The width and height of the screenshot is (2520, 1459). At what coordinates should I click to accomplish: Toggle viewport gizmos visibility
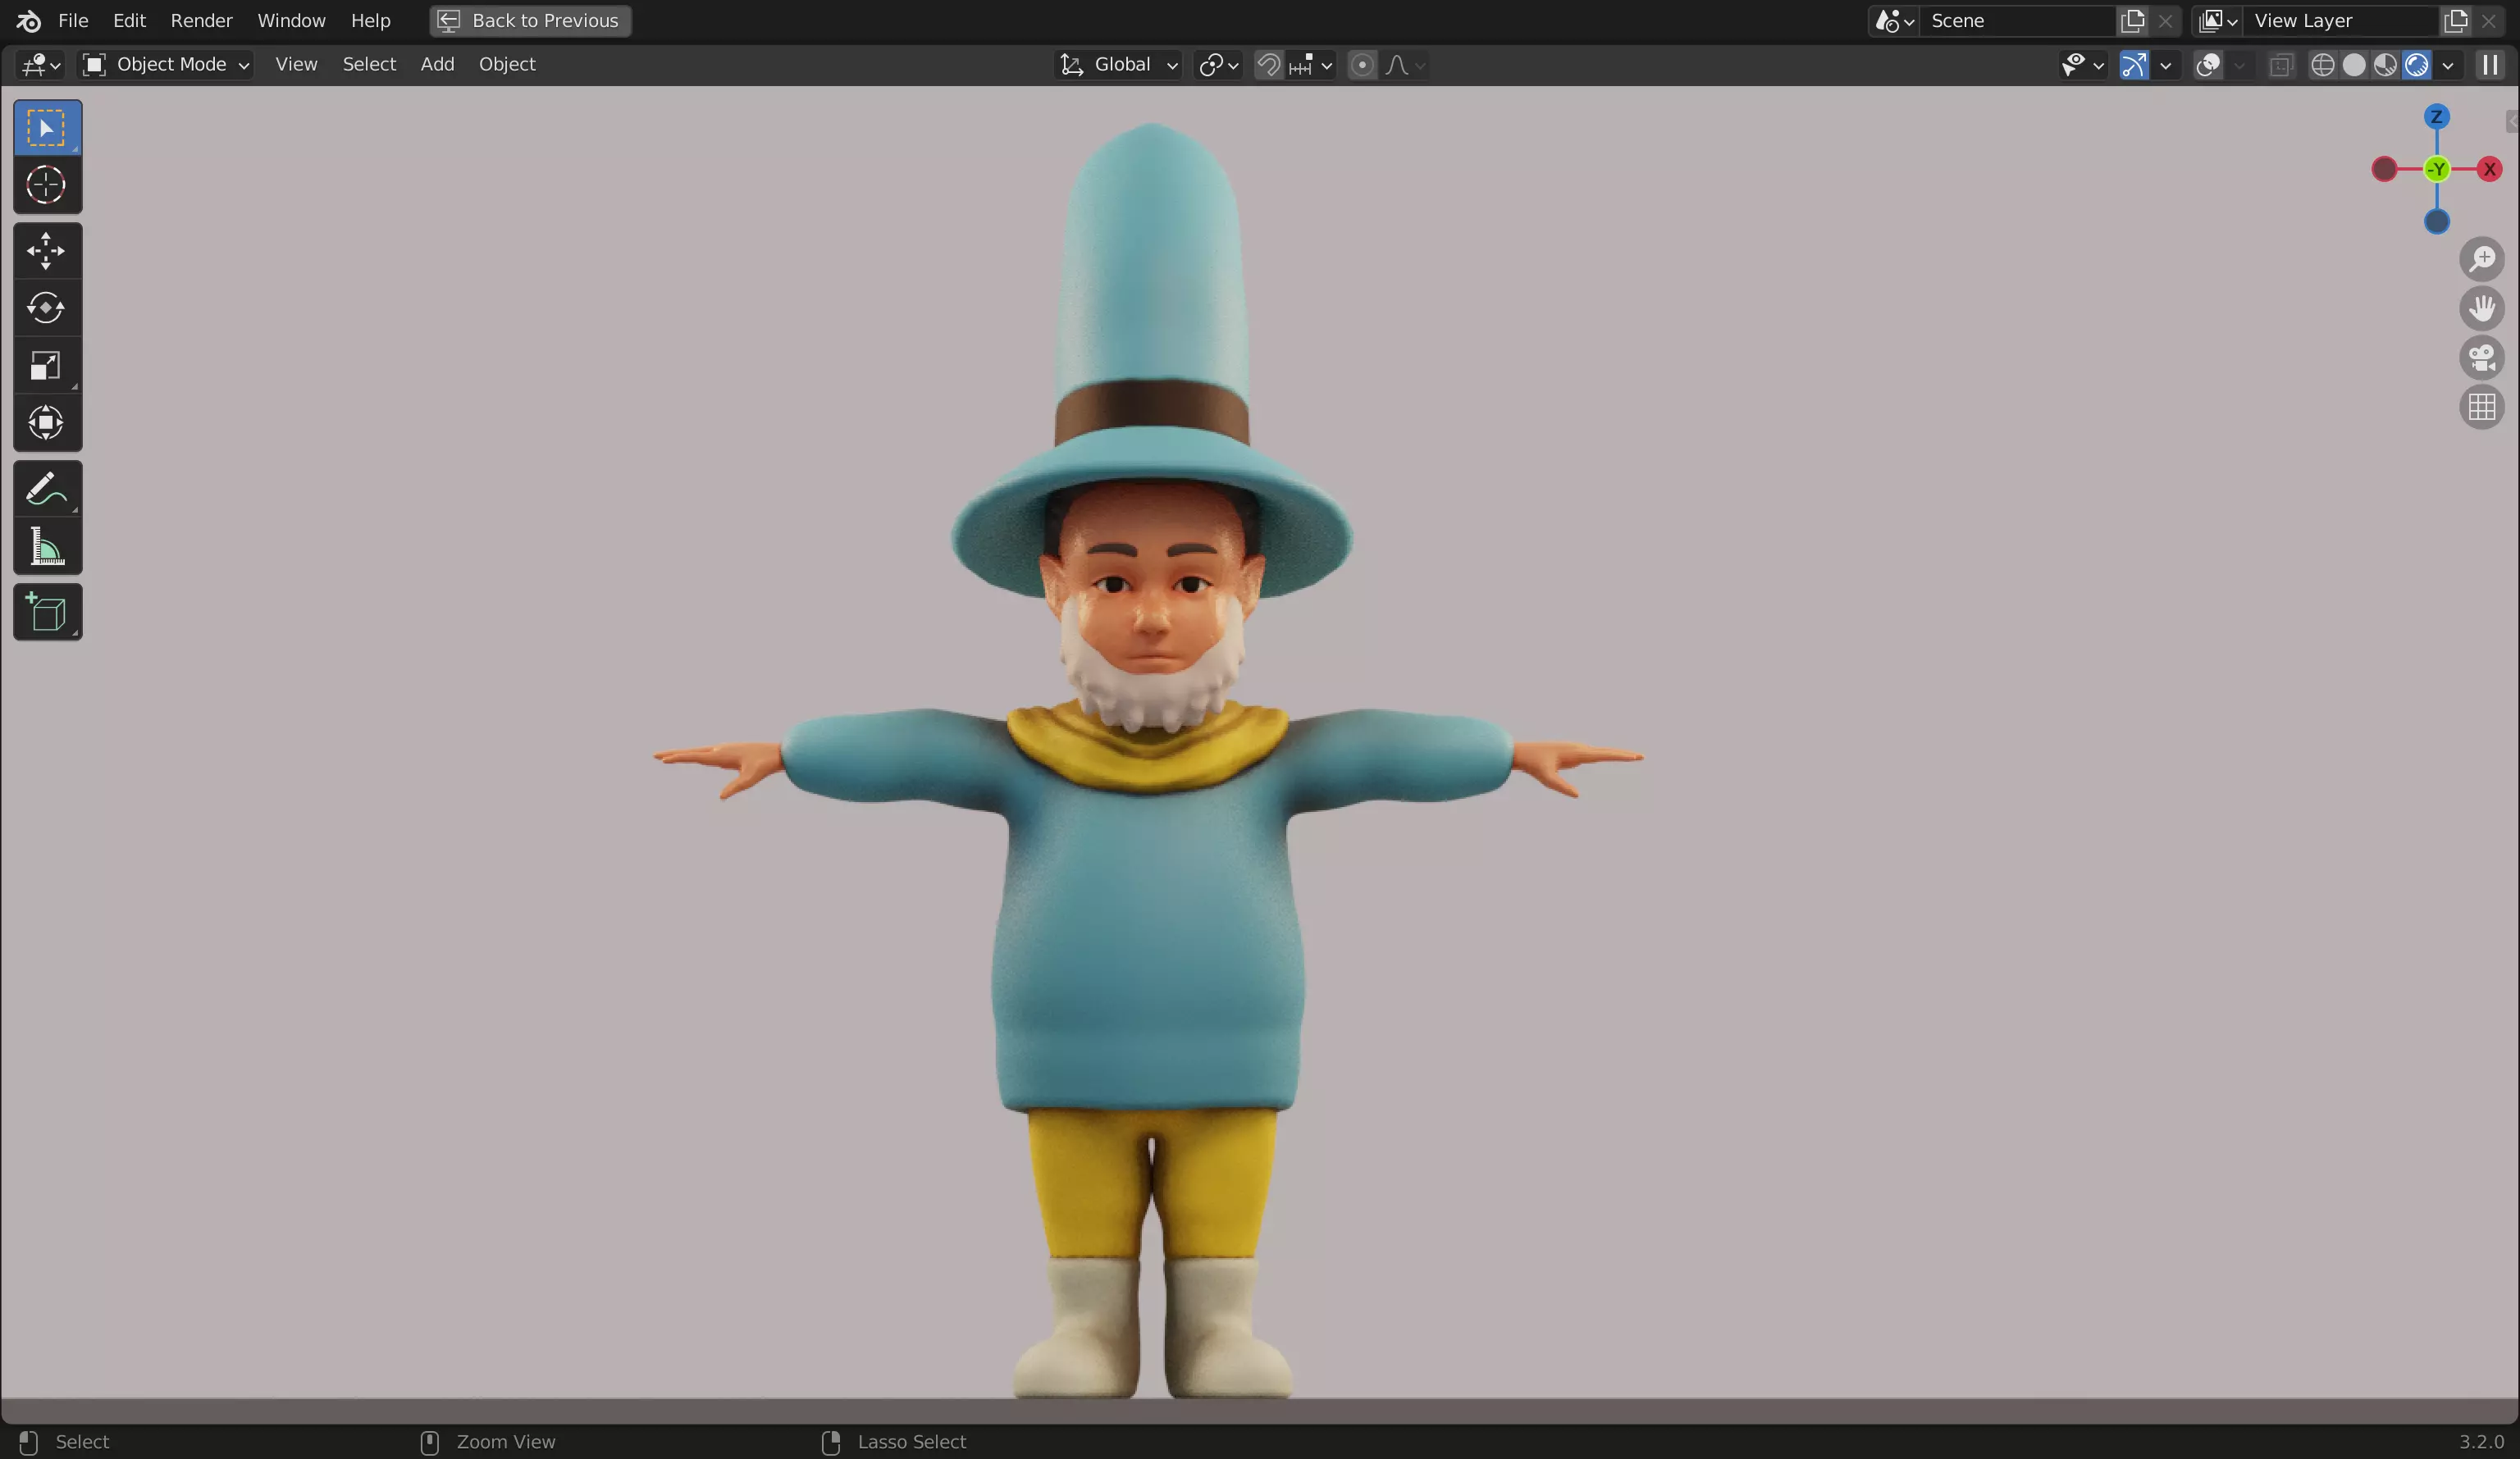point(2133,65)
